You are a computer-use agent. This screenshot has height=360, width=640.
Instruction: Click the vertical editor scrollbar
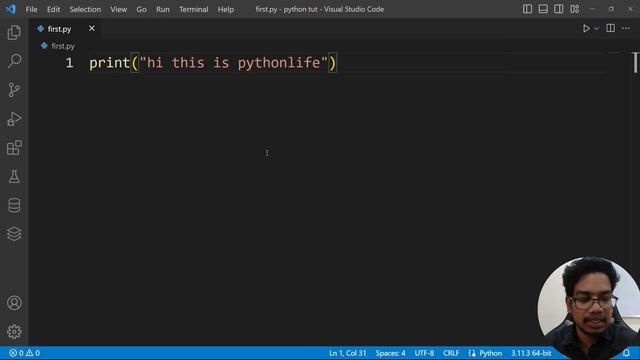[636, 63]
